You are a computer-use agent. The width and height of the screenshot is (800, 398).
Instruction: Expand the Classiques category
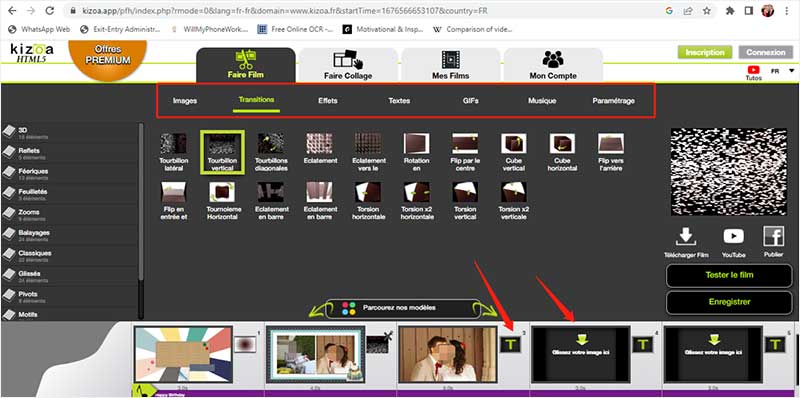click(69, 255)
